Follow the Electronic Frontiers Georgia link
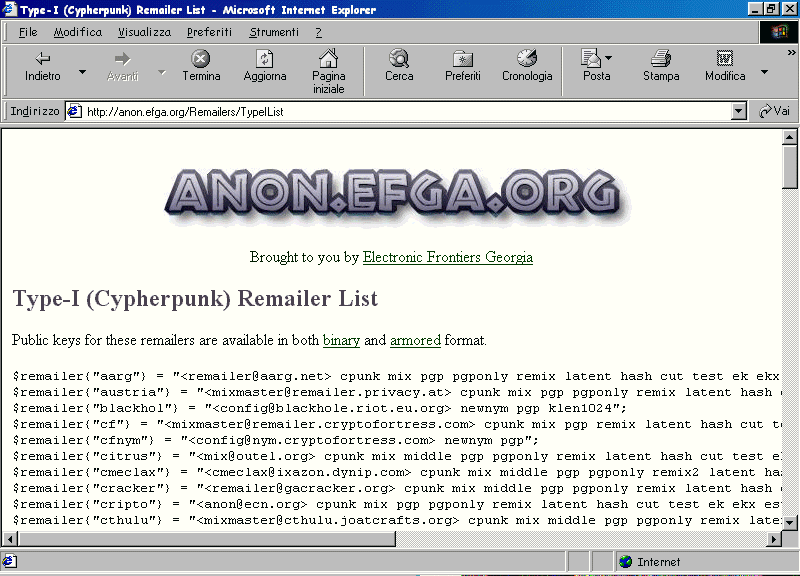The height and width of the screenshot is (576, 800). pyautogui.click(x=447, y=257)
